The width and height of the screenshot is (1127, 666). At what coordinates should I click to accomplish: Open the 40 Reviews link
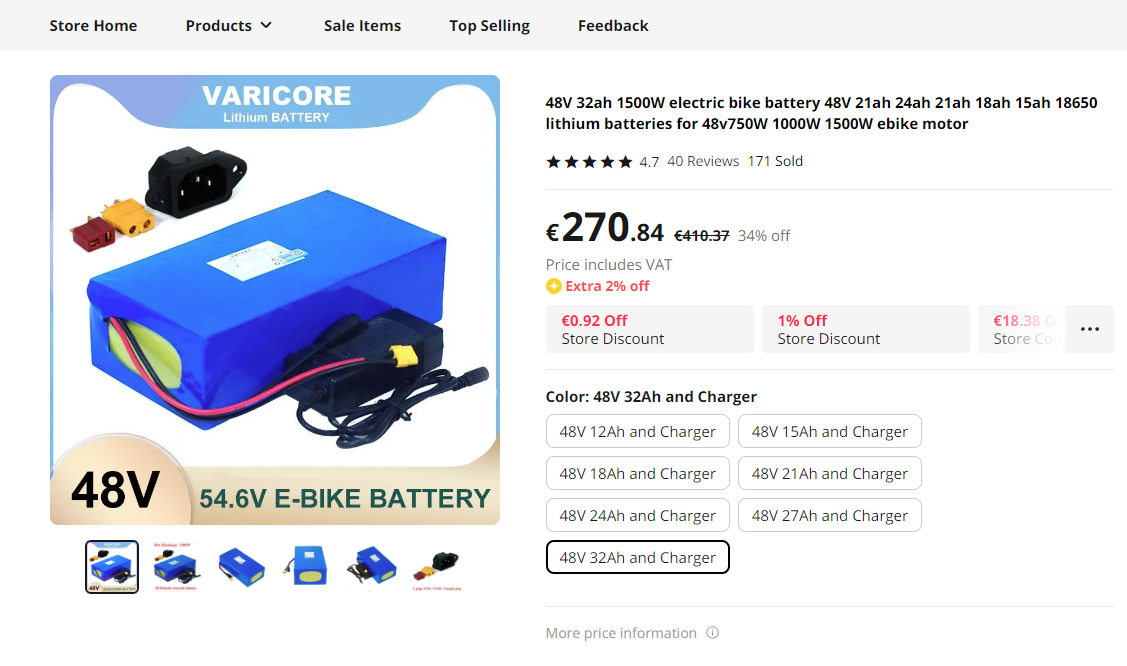703,162
